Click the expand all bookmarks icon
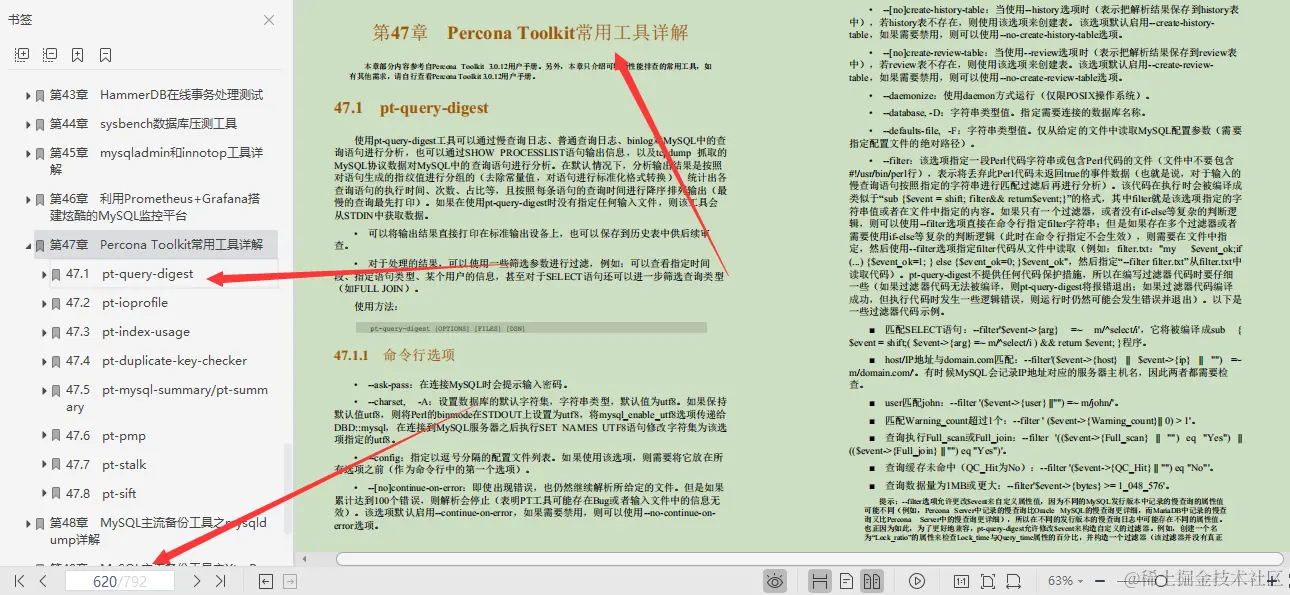 pyautogui.click(x=22, y=55)
